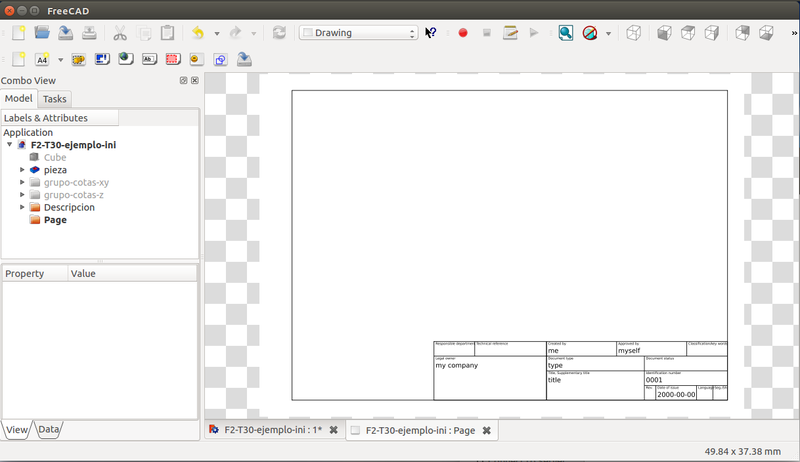Click the Fit all magnifier icon
800x462 pixels.
coord(565,33)
